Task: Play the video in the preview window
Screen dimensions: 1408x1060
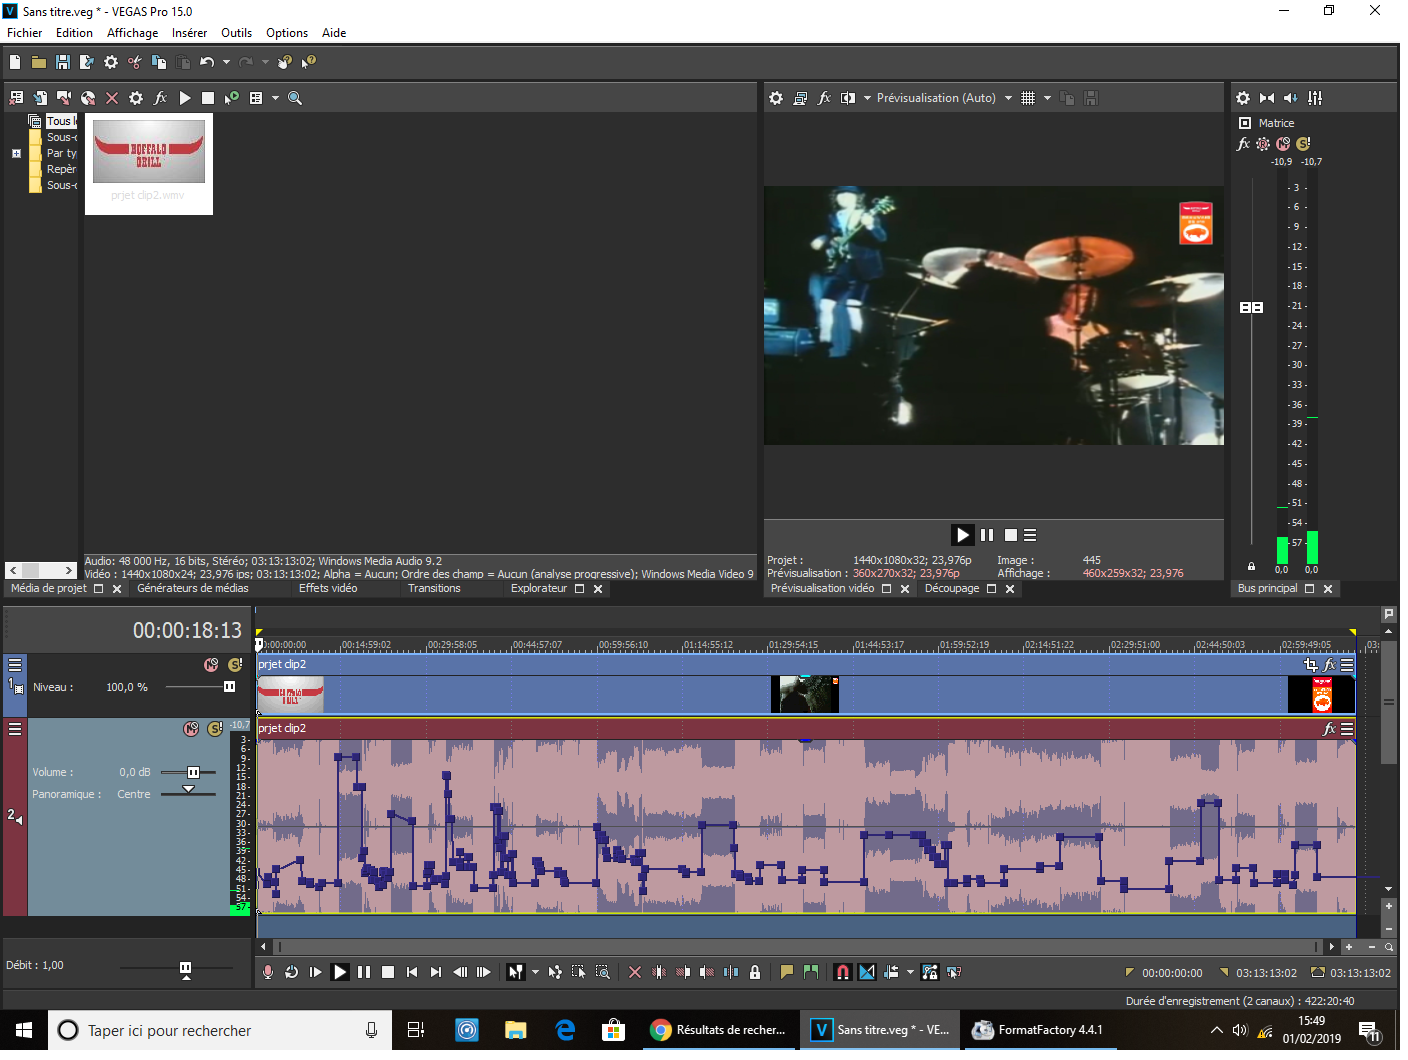Action: (x=963, y=535)
